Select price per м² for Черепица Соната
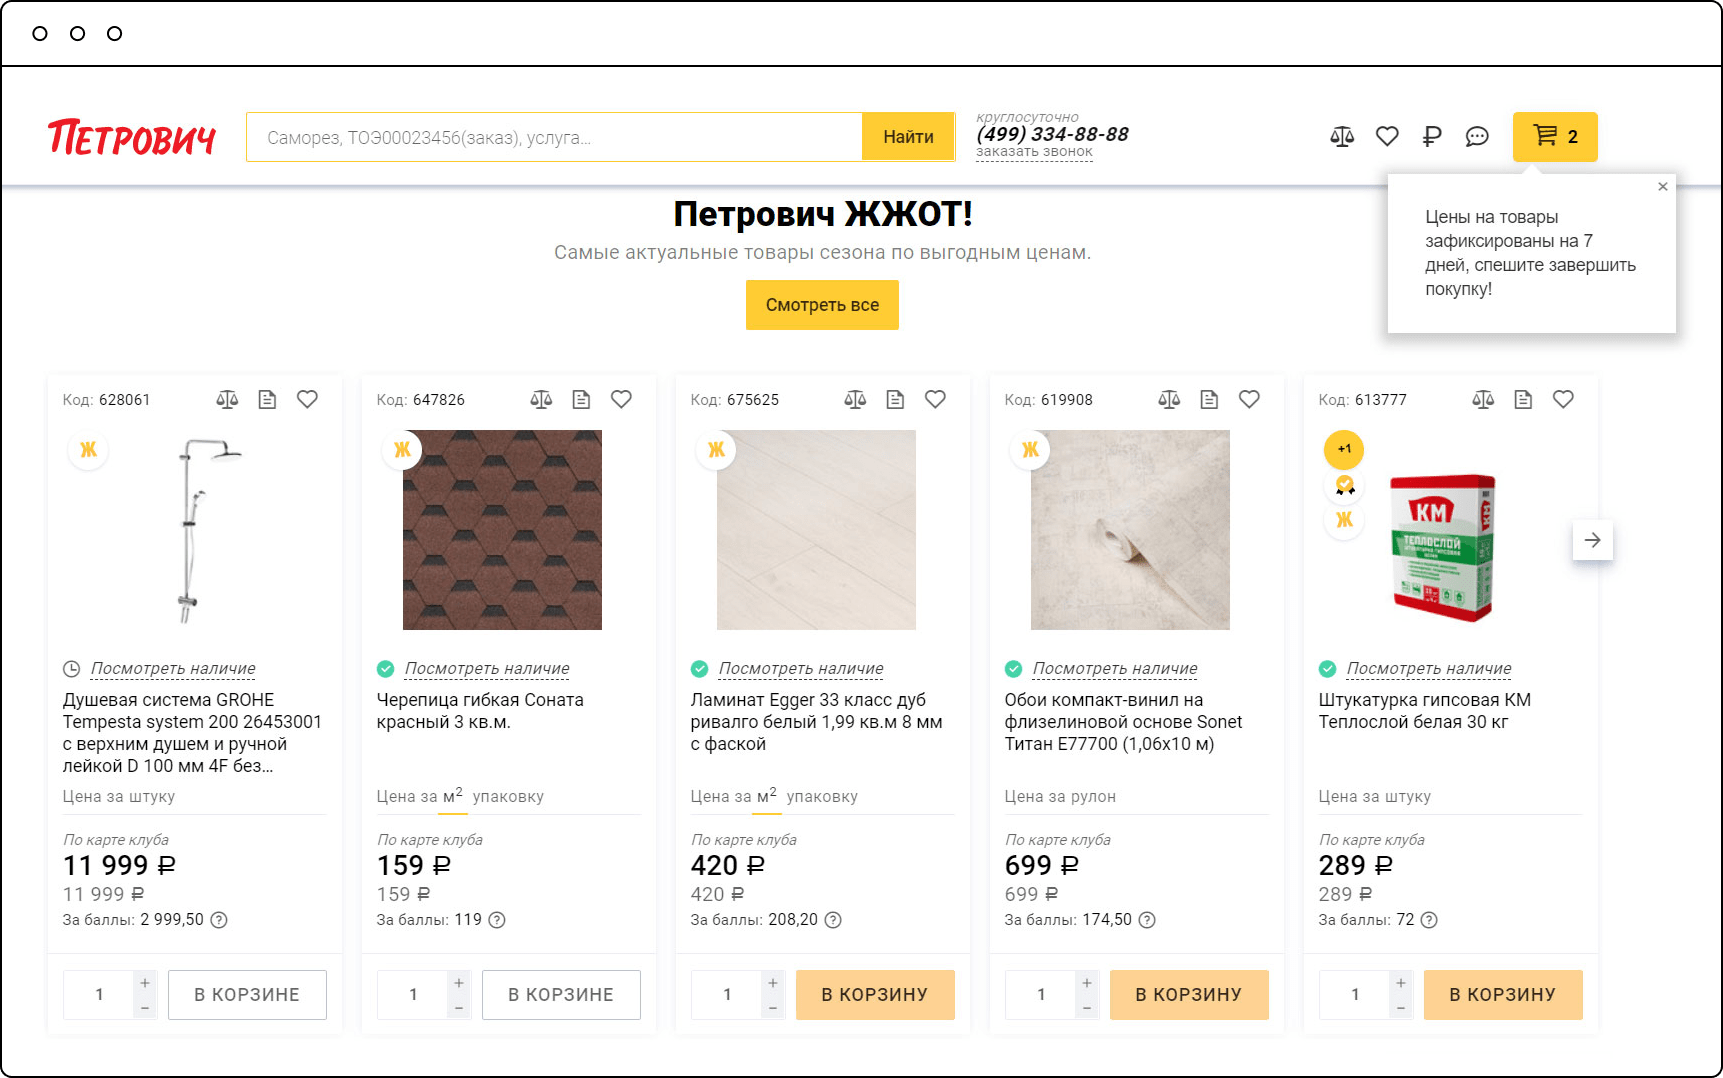This screenshot has width=1723, height=1078. [453, 796]
